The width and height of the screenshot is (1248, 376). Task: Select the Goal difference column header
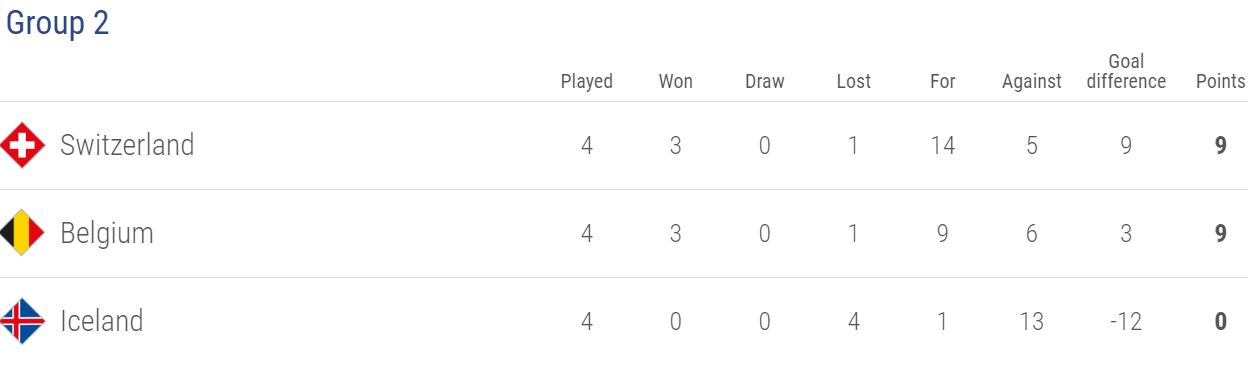coord(1127,72)
